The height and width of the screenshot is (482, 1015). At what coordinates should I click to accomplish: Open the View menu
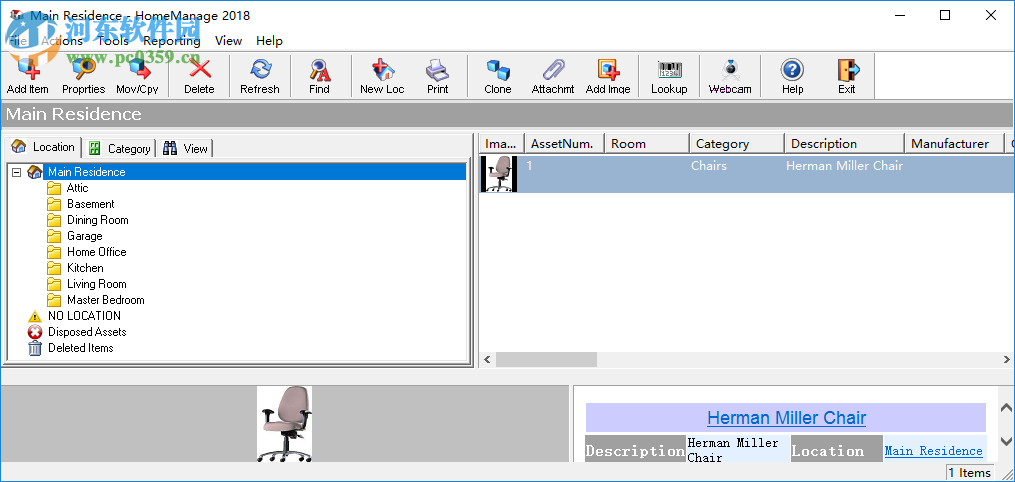click(229, 41)
